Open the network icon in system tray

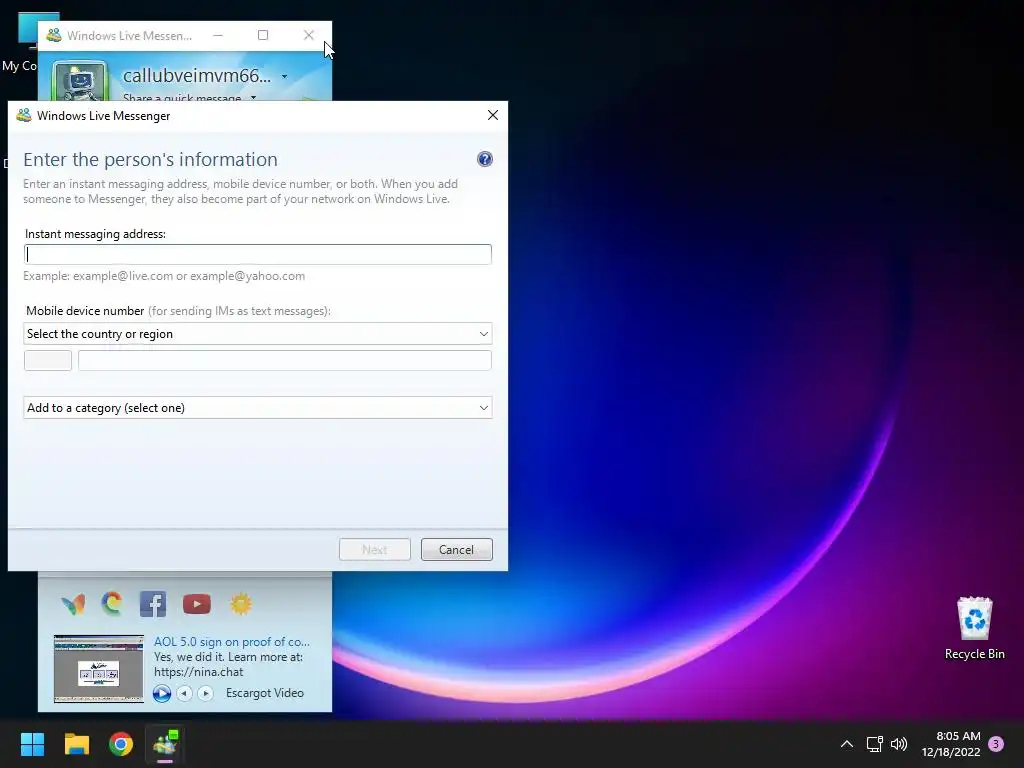click(x=874, y=744)
